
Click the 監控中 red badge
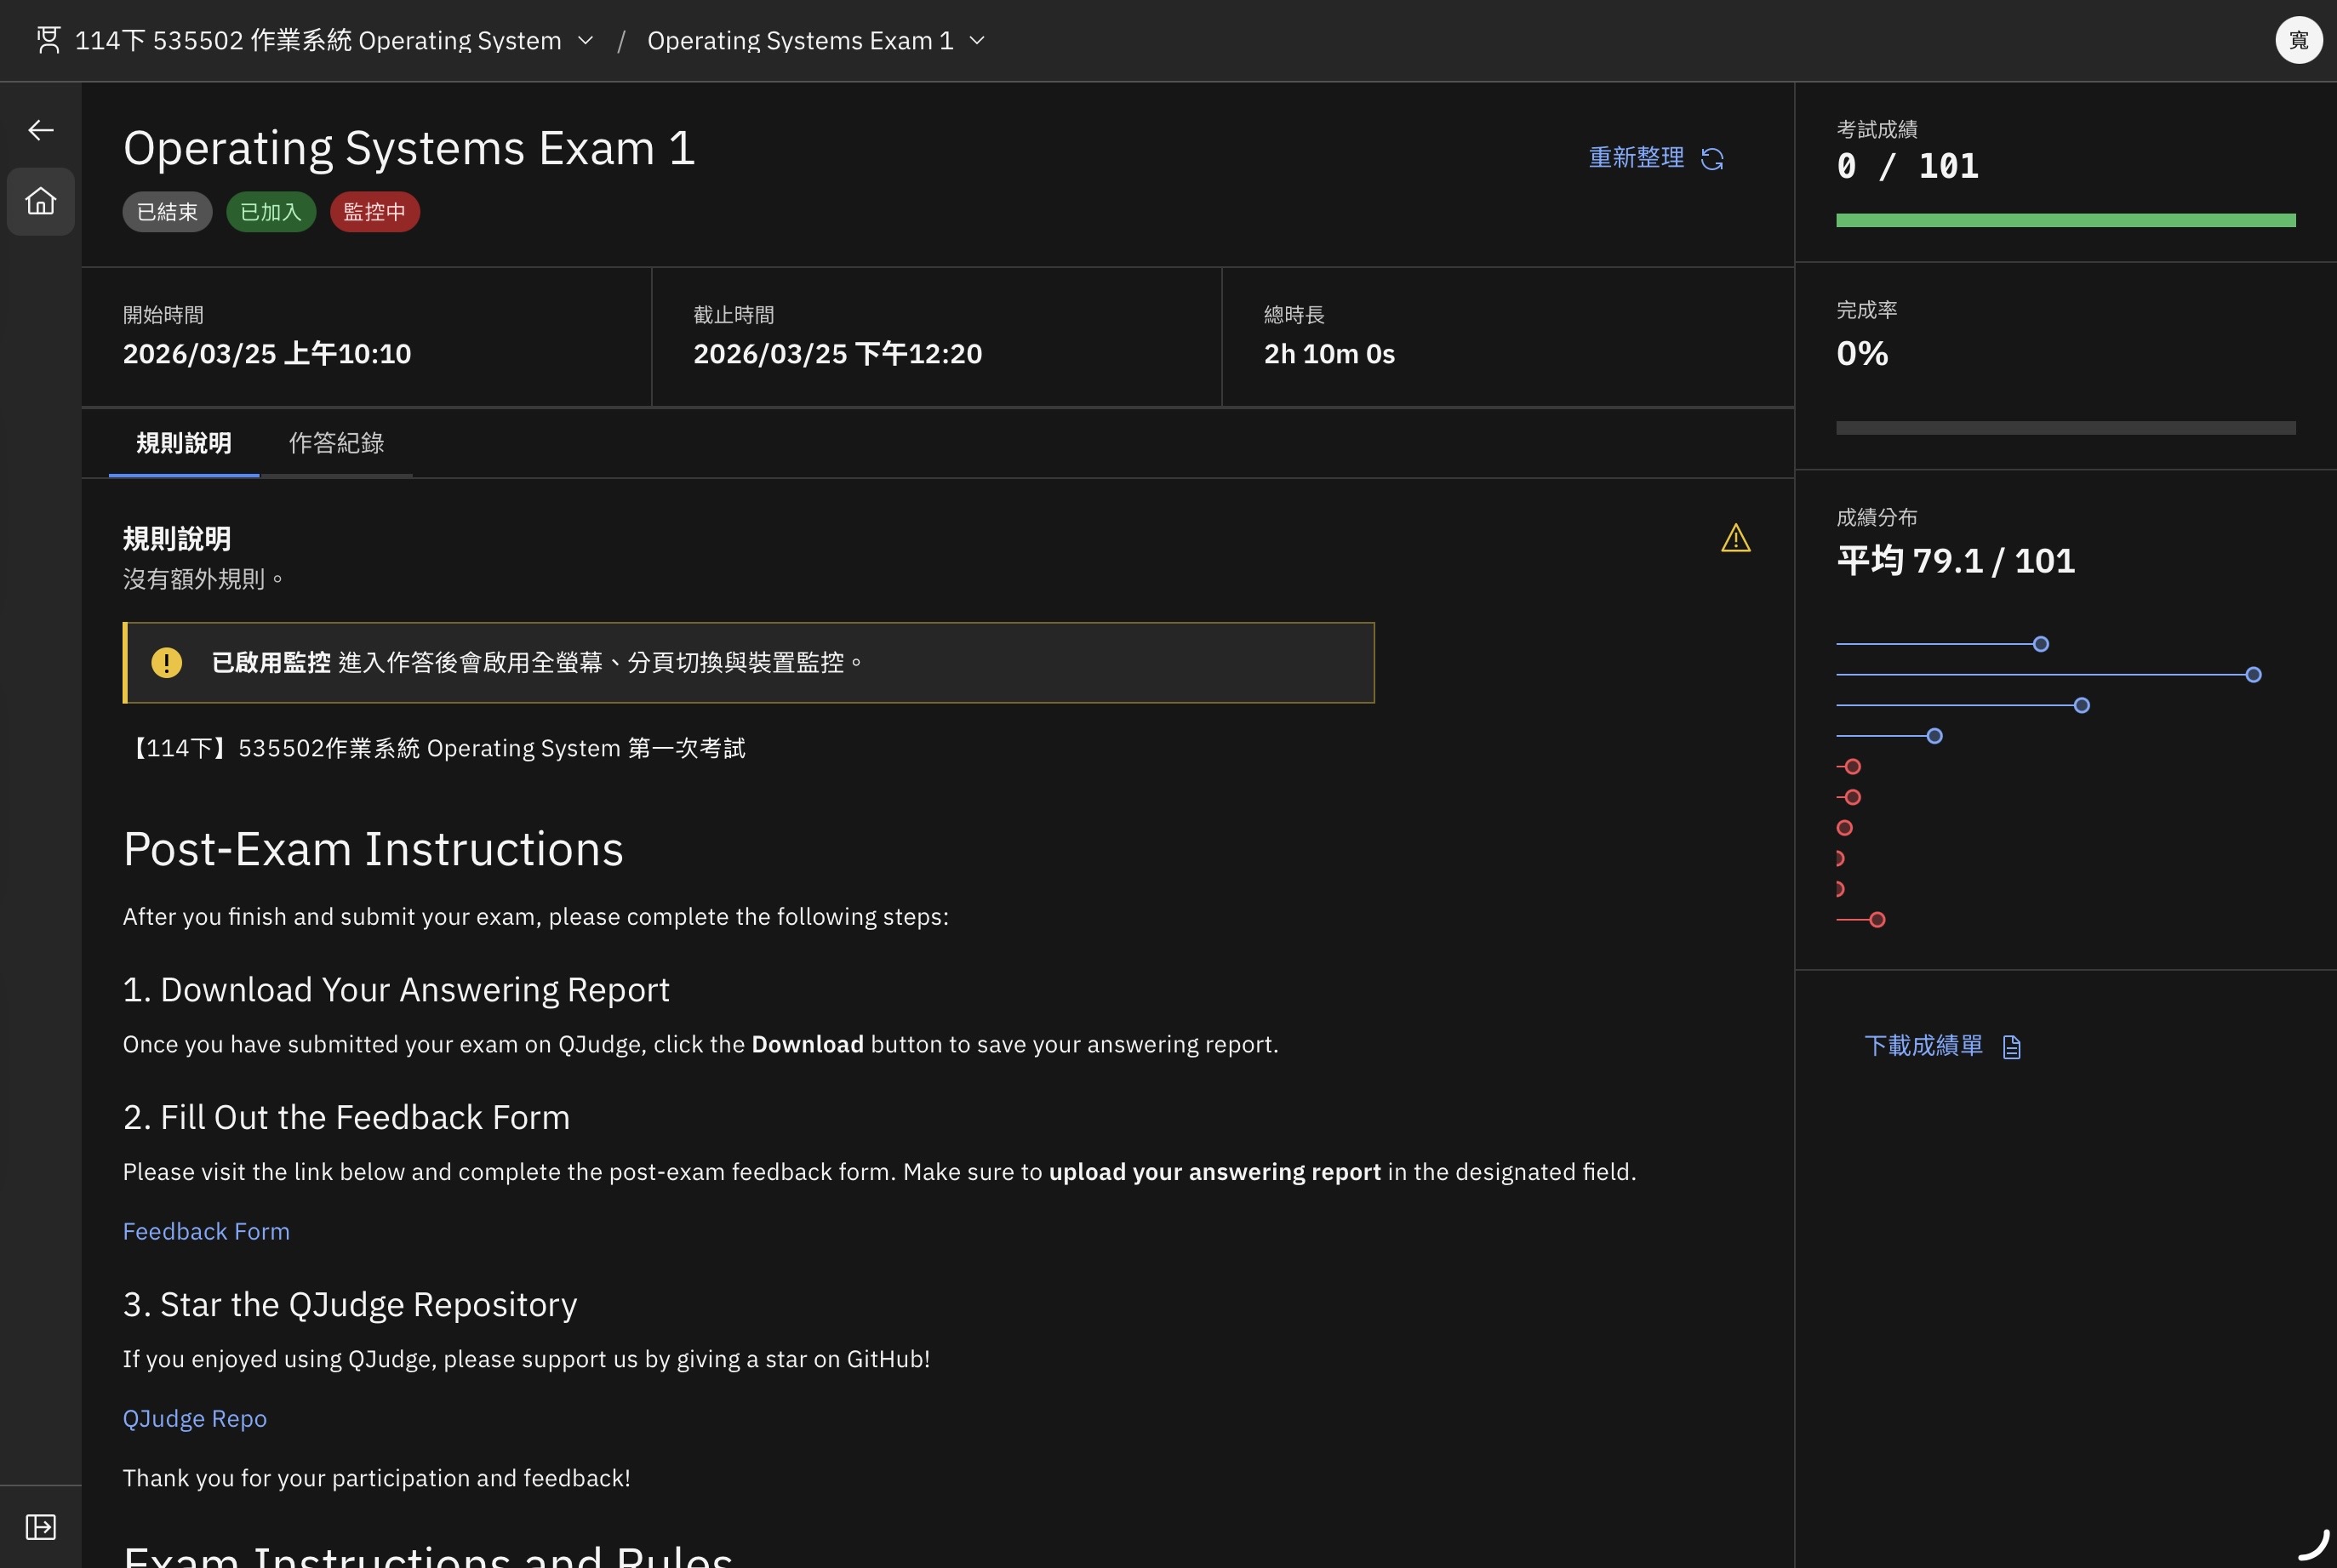pyautogui.click(x=375, y=212)
